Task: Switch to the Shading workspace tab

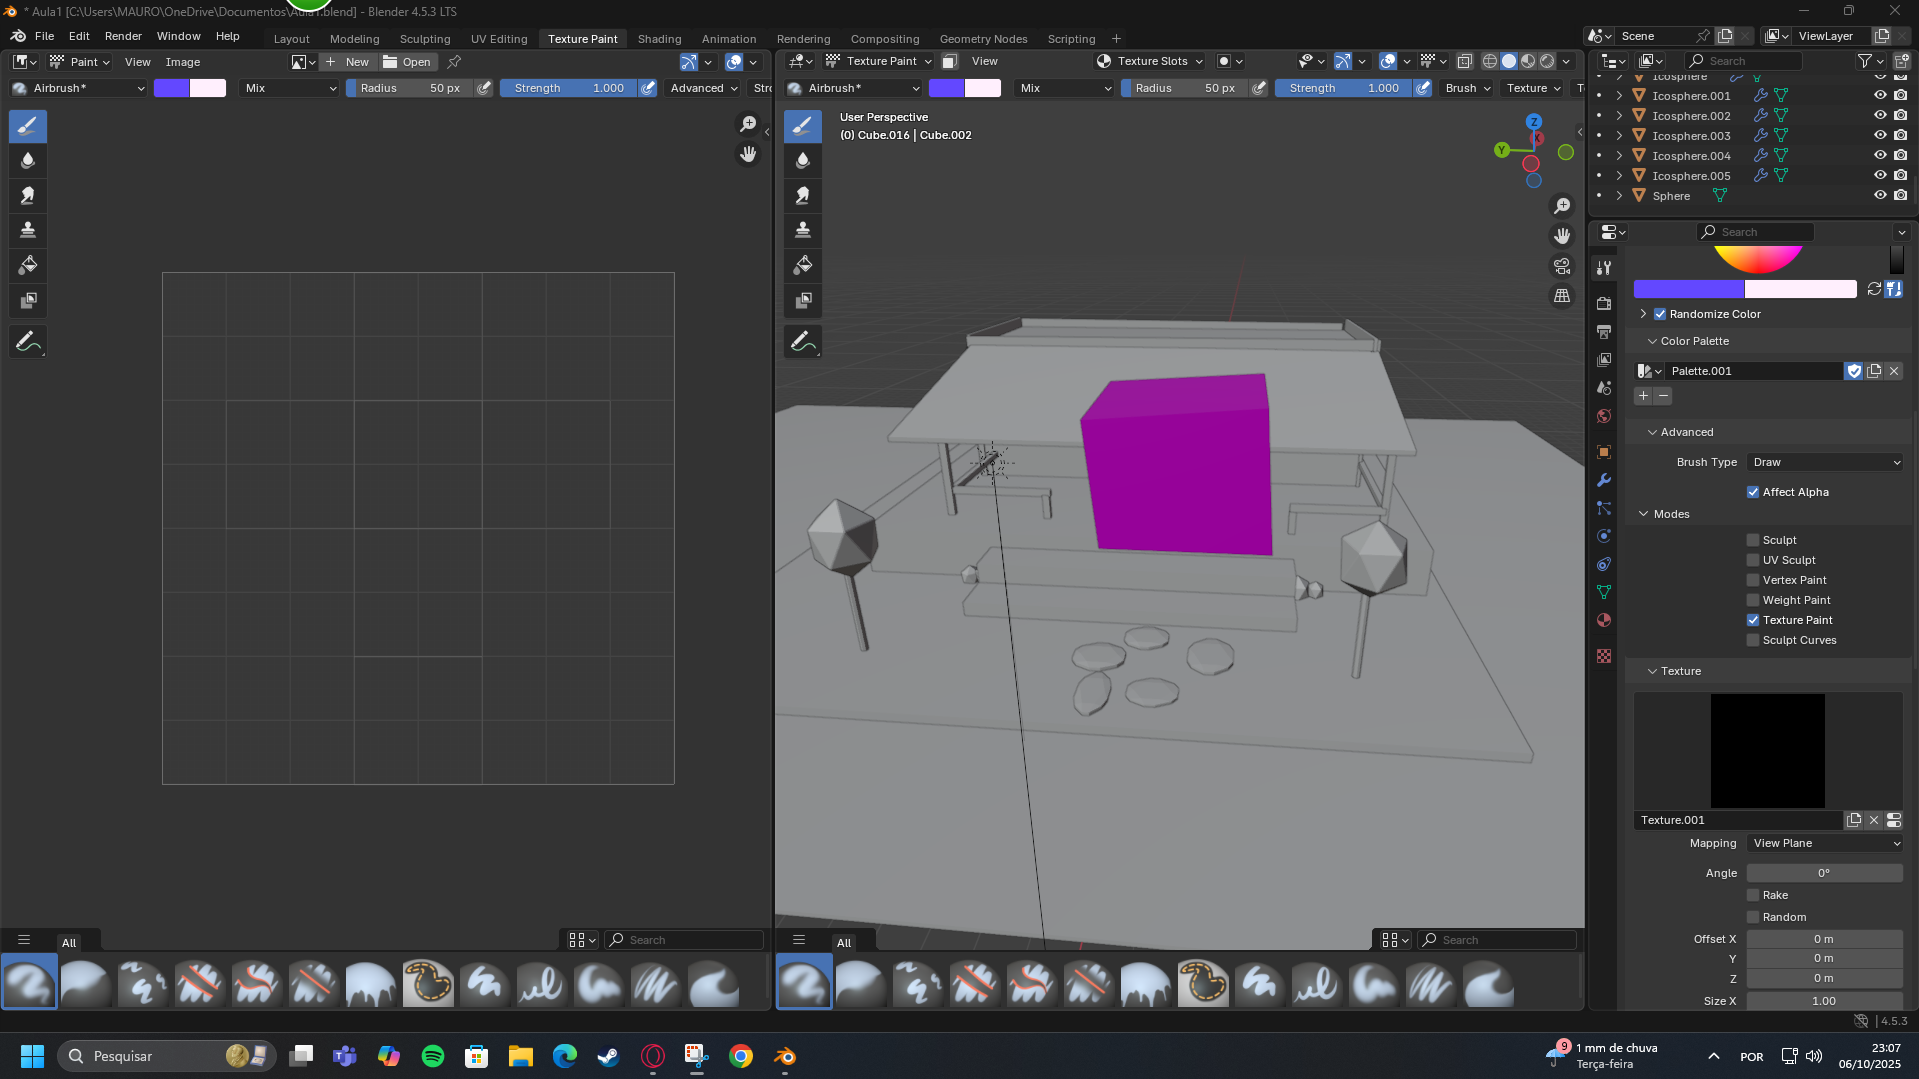Action: (659, 39)
